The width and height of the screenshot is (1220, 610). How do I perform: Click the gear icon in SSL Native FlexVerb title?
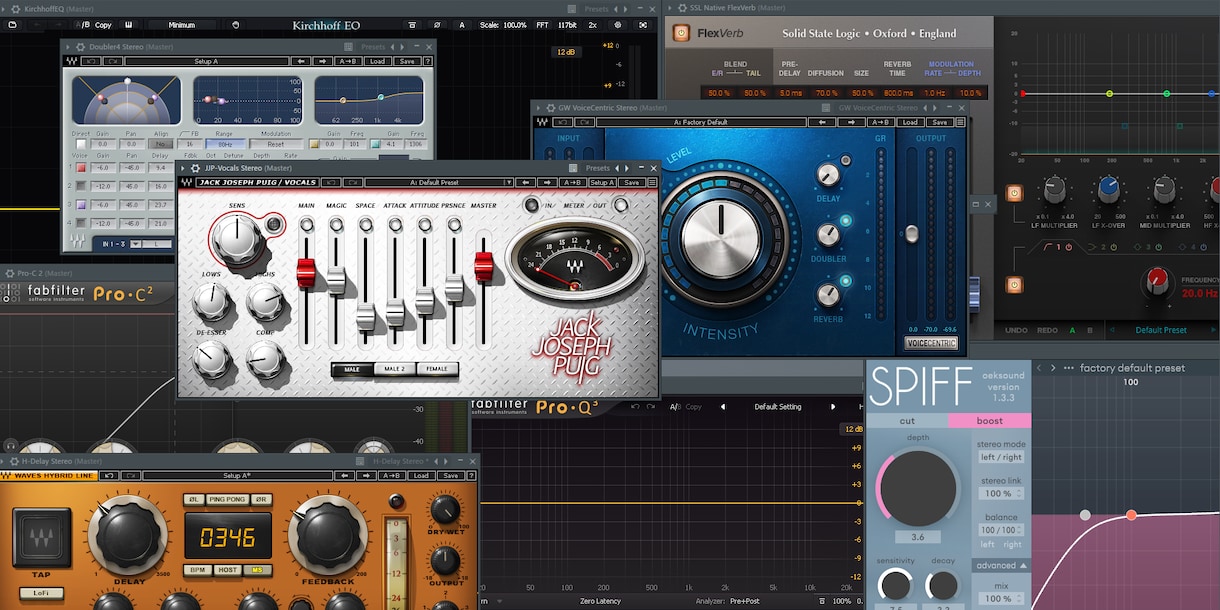click(x=682, y=8)
